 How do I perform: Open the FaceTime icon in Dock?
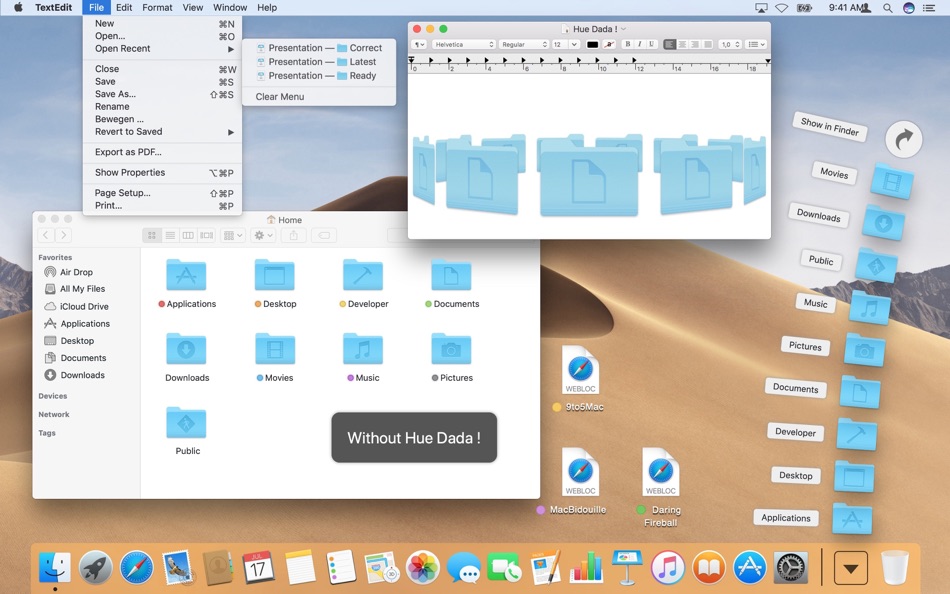coord(504,567)
